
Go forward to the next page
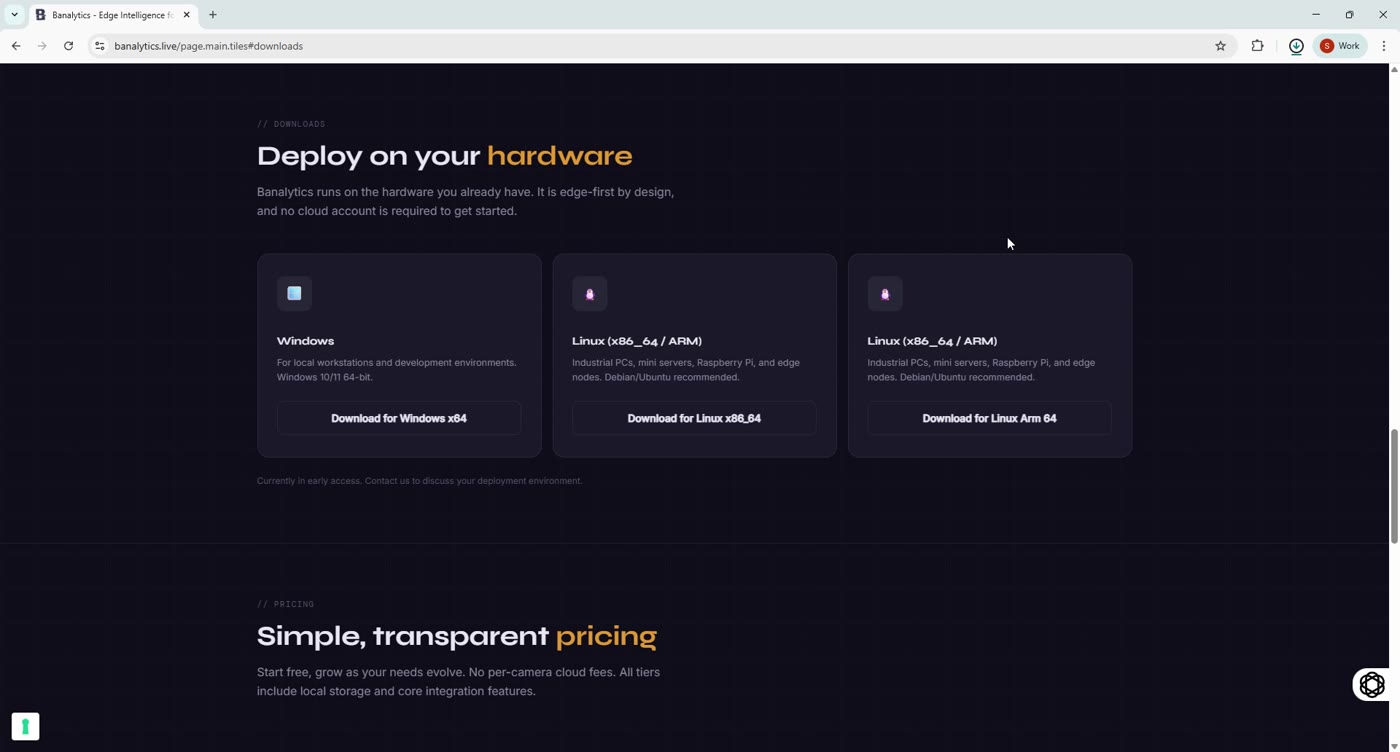point(42,46)
